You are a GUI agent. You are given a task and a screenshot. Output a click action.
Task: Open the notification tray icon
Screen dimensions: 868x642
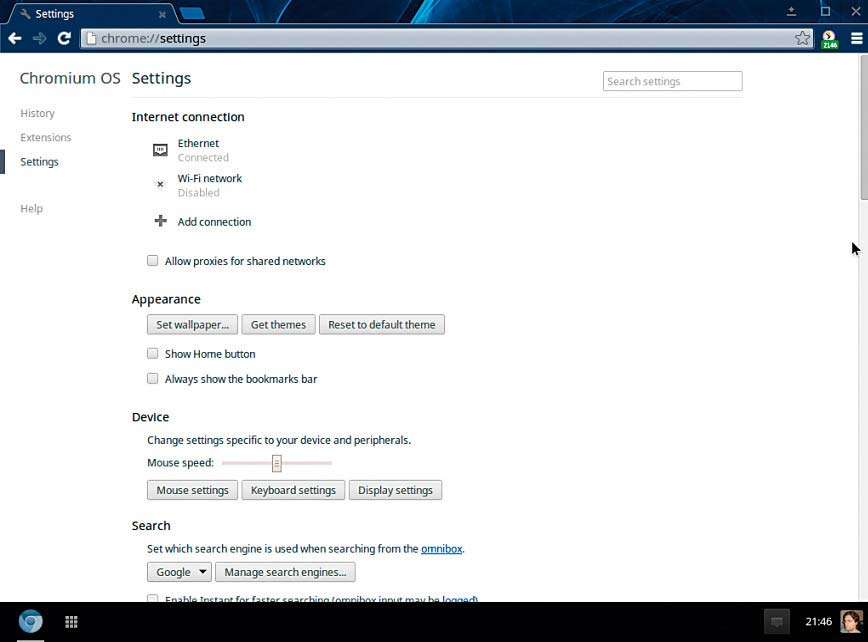pyautogui.click(x=777, y=622)
